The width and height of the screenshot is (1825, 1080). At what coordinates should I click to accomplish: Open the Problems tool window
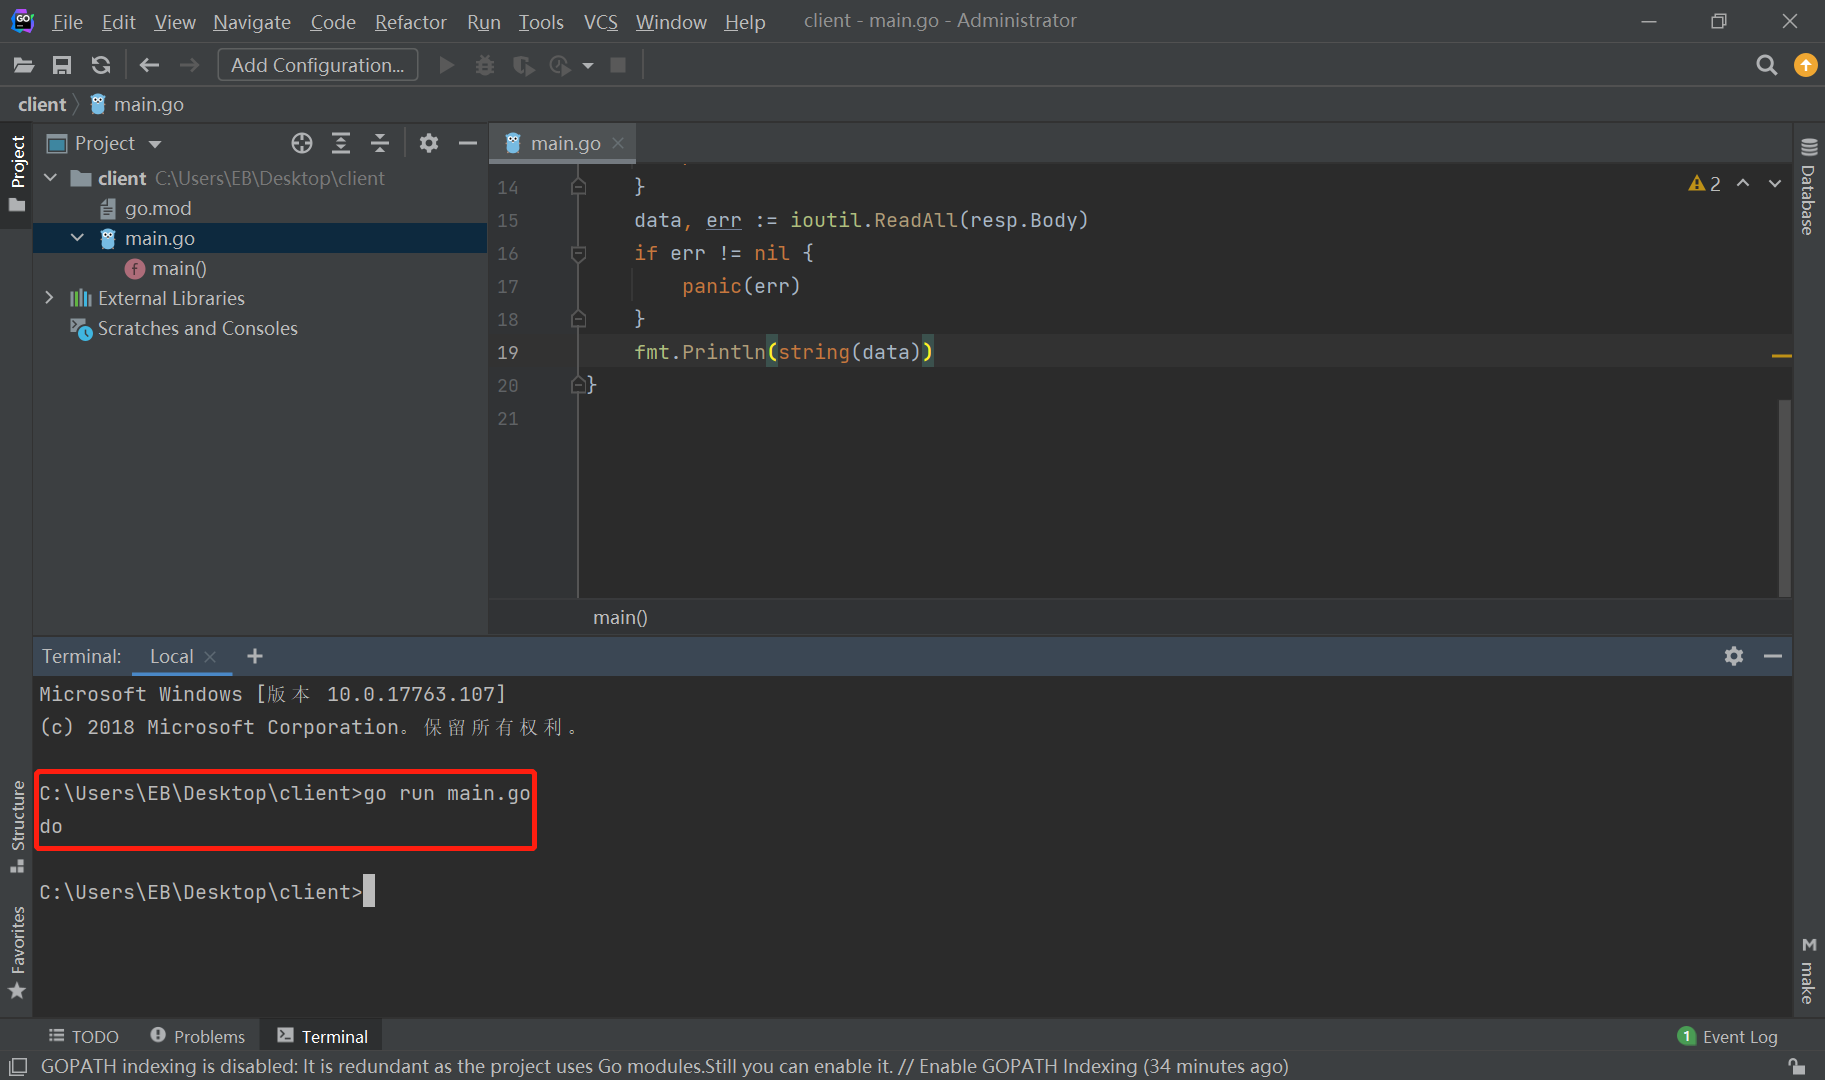(197, 1036)
